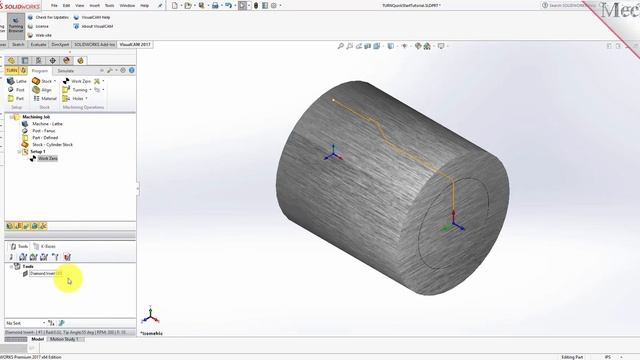This screenshot has width=640, height=360.
Task: Click the TURN mode button
Action: point(12,70)
